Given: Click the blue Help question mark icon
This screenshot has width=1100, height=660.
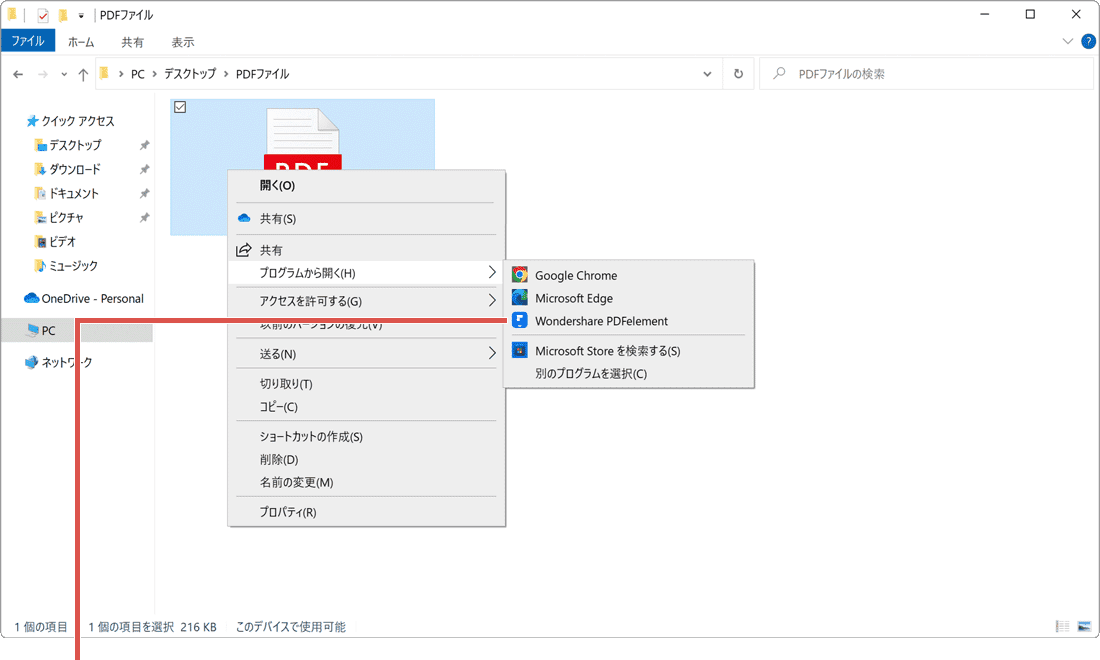Looking at the screenshot, I should click(1088, 41).
